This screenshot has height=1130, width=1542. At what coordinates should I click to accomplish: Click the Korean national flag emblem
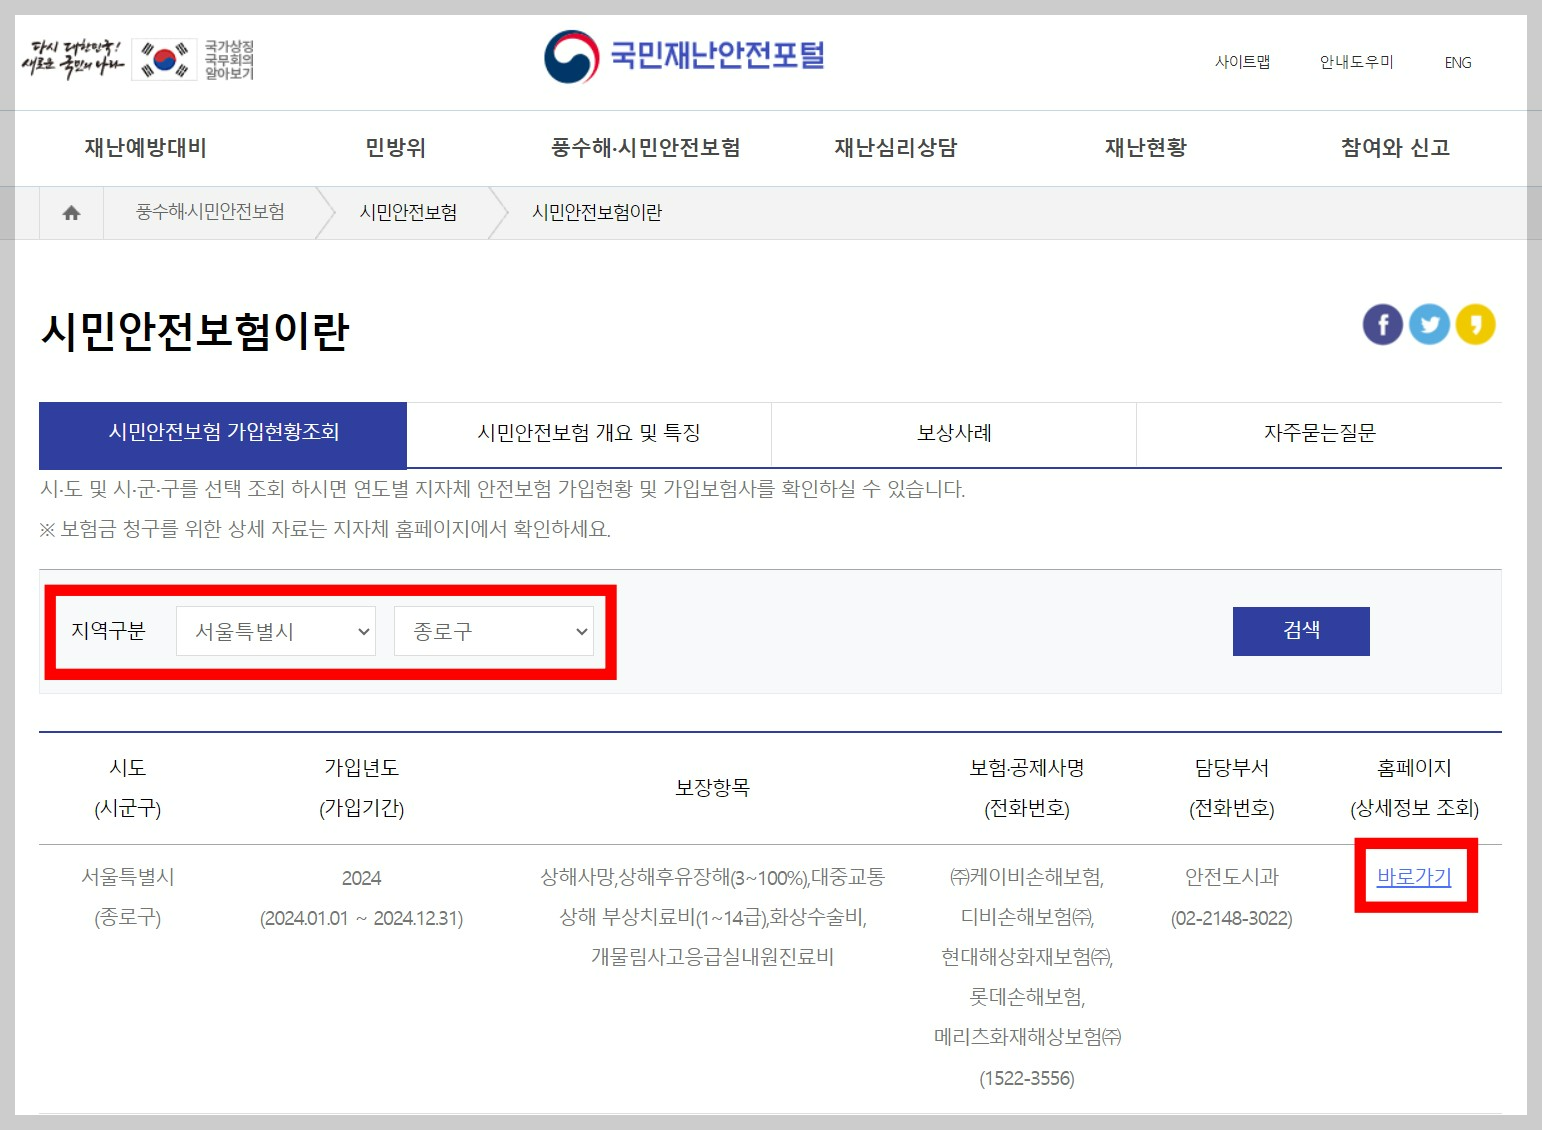click(x=163, y=58)
